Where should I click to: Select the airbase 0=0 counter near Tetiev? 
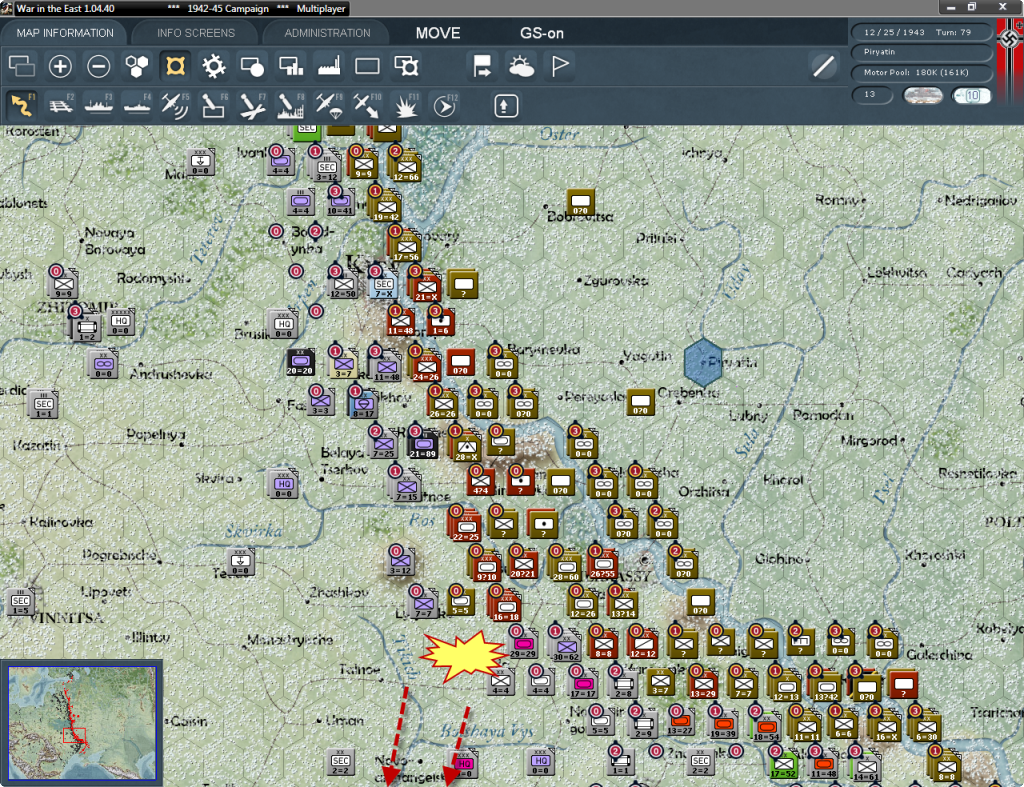click(x=240, y=562)
